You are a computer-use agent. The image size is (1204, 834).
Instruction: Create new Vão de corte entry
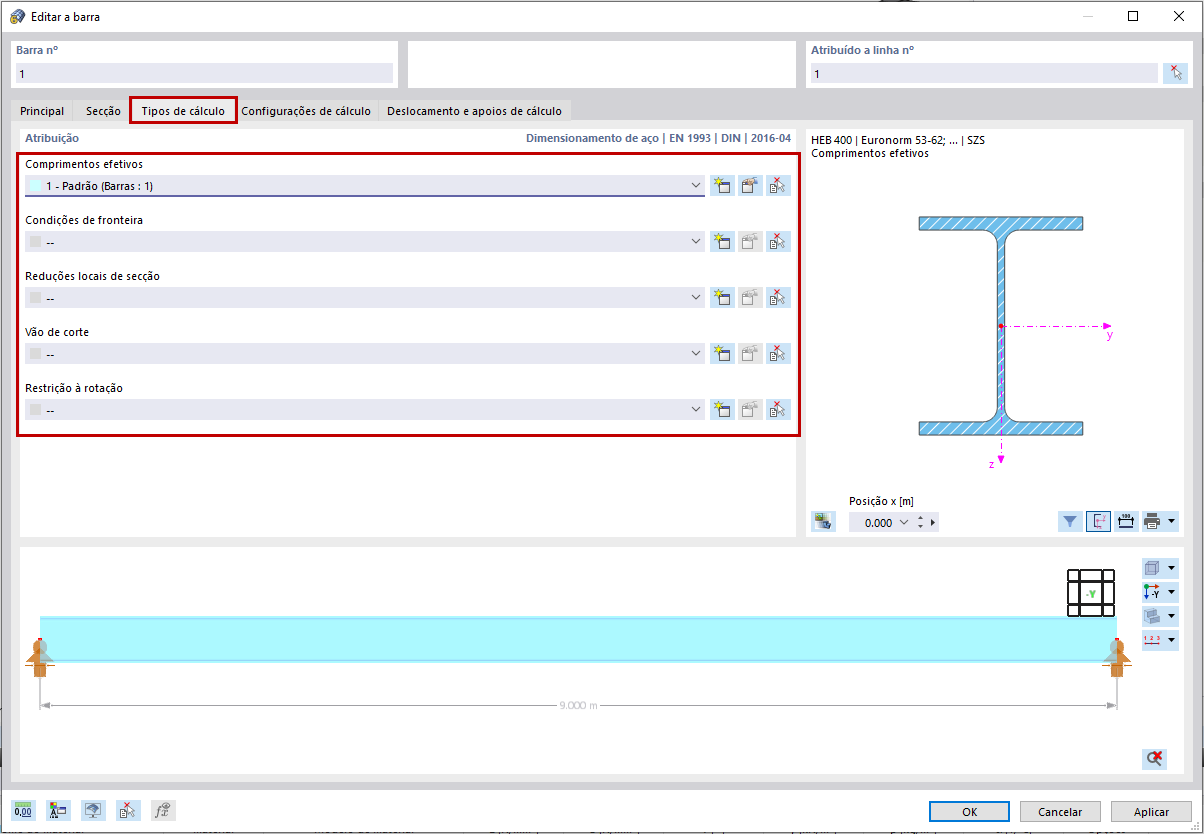pos(721,353)
